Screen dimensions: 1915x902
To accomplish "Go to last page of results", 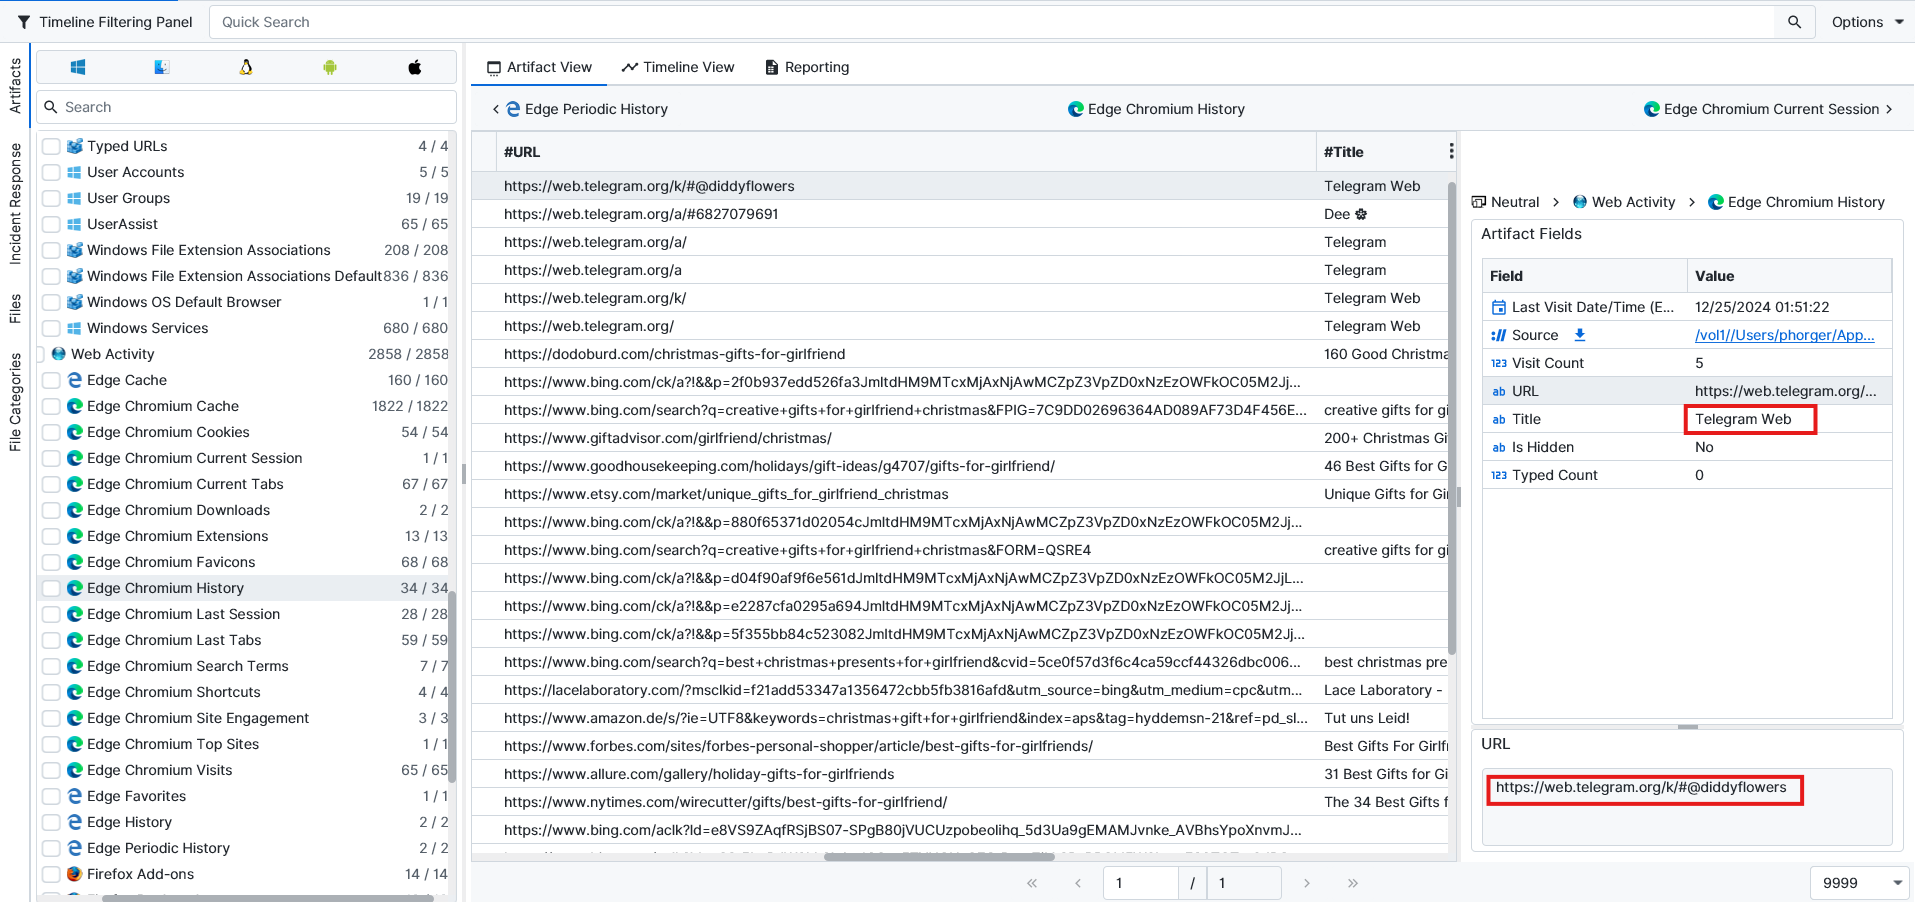I will 1352,883.
